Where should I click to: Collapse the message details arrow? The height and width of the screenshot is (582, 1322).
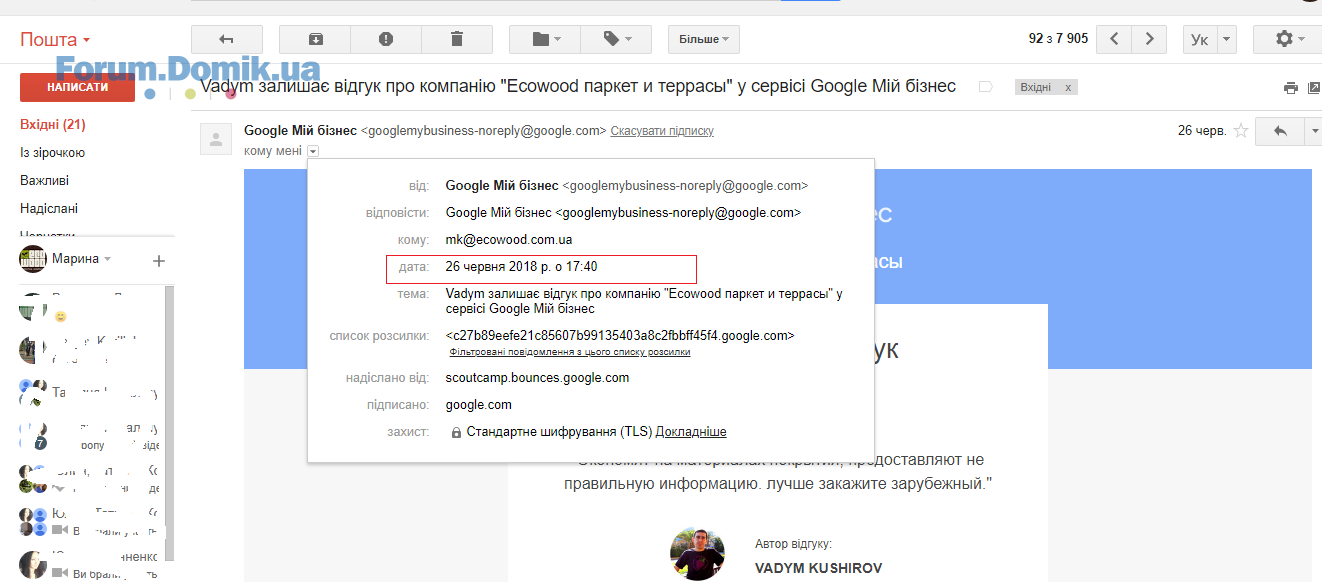coord(313,151)
